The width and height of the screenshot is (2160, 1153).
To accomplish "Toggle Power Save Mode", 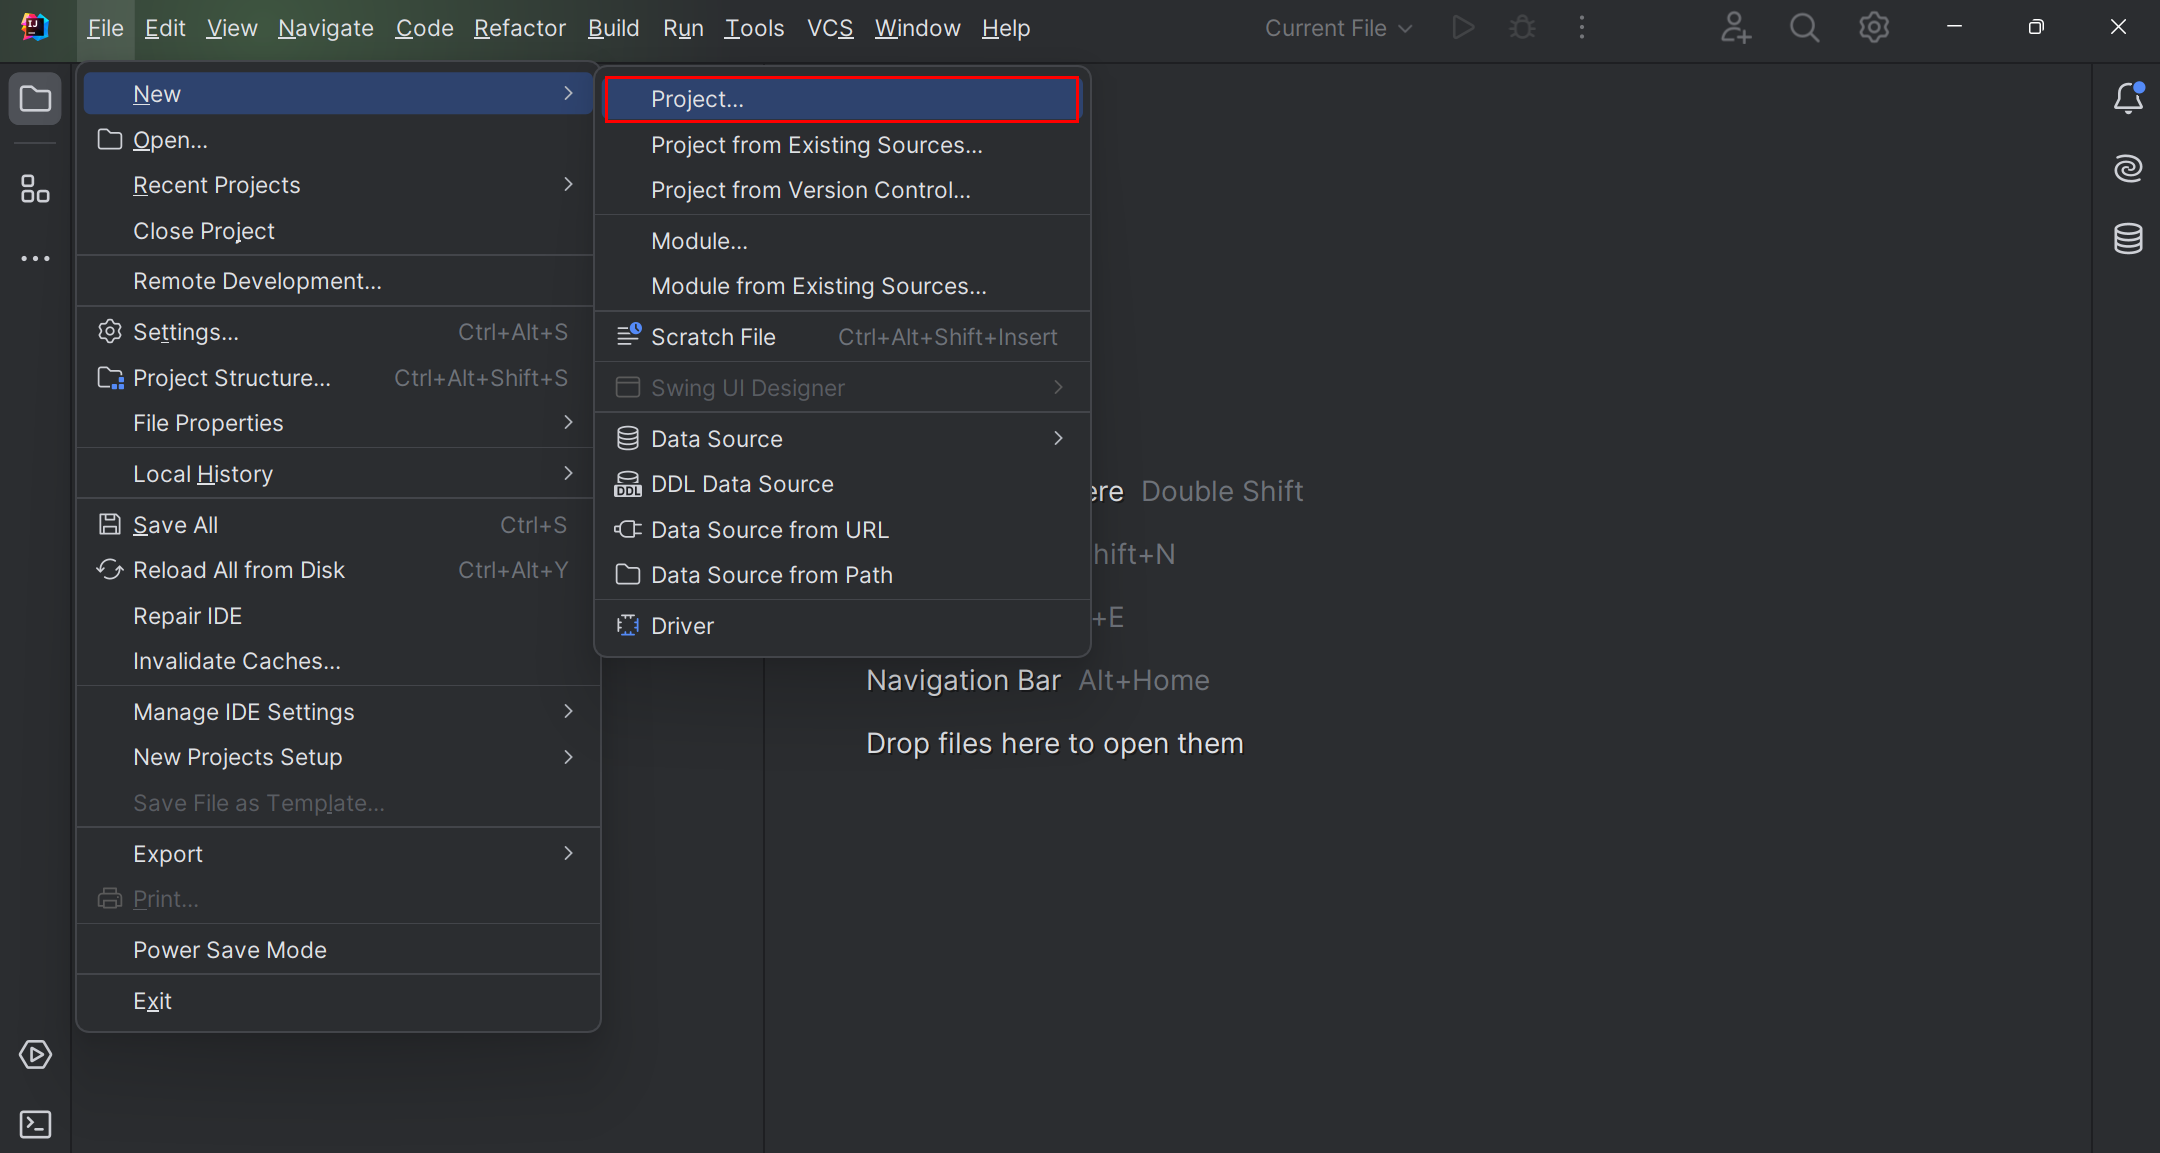I will click(230, 950).
